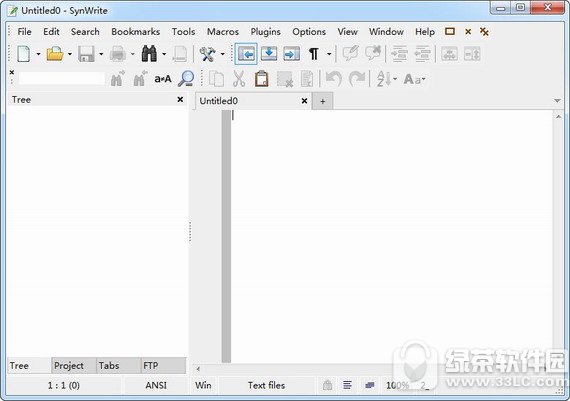The width and height of the screenshot is (570, 401).
Task: Close the Untitled0 tab
Action: point(305,101)
